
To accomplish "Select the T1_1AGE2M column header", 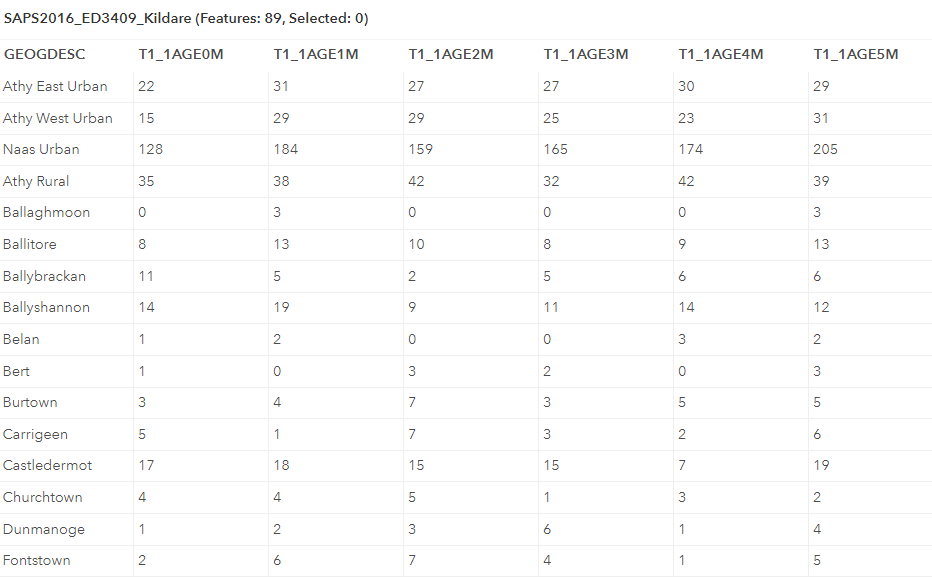I will click(x=451, y=54).
